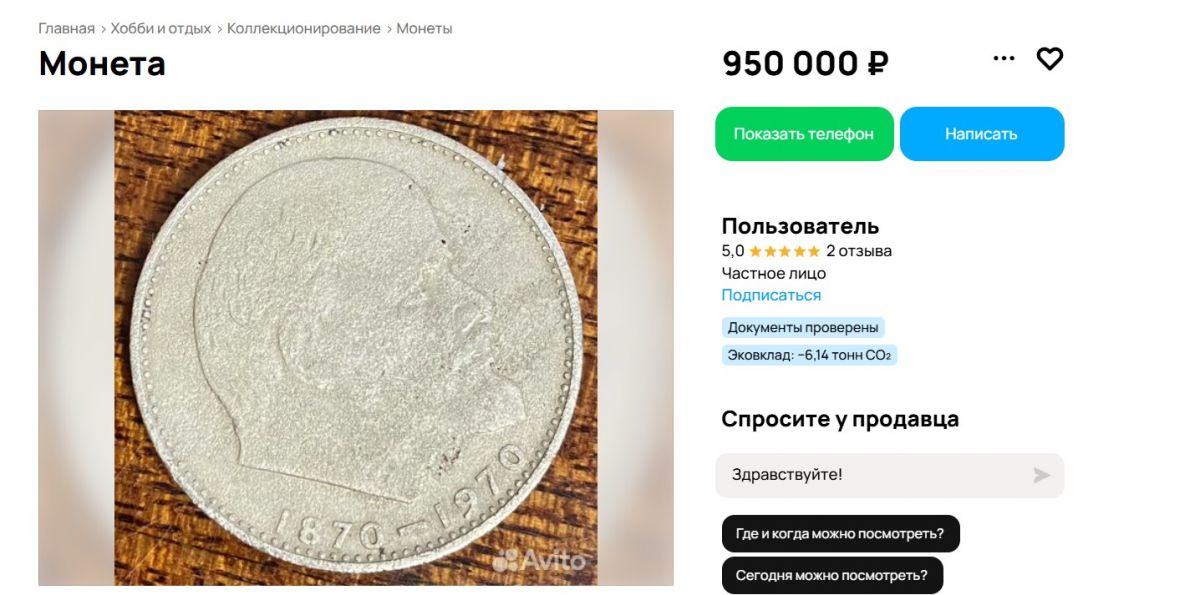Open "Хобби и отдых" breadcrumb category
Screen dimensions: 1200x595
coord(161,28)
